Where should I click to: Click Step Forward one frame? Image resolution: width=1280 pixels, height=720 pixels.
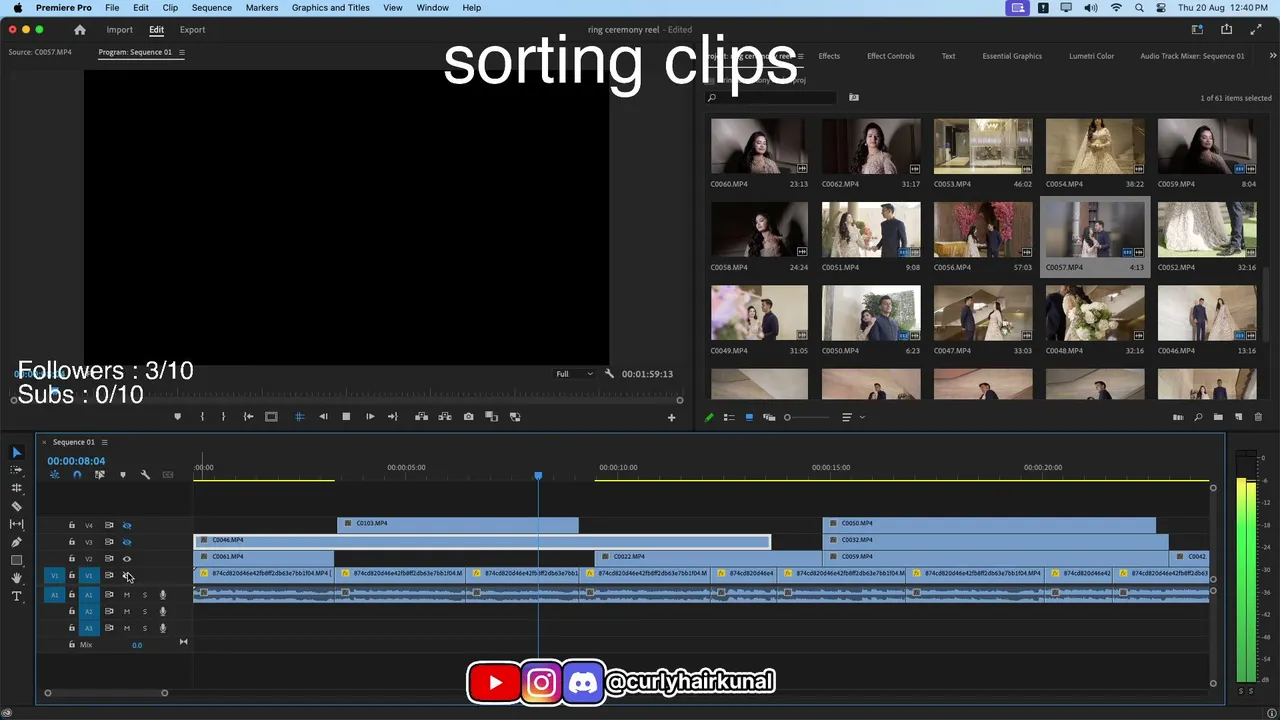(x=370, y=417)
